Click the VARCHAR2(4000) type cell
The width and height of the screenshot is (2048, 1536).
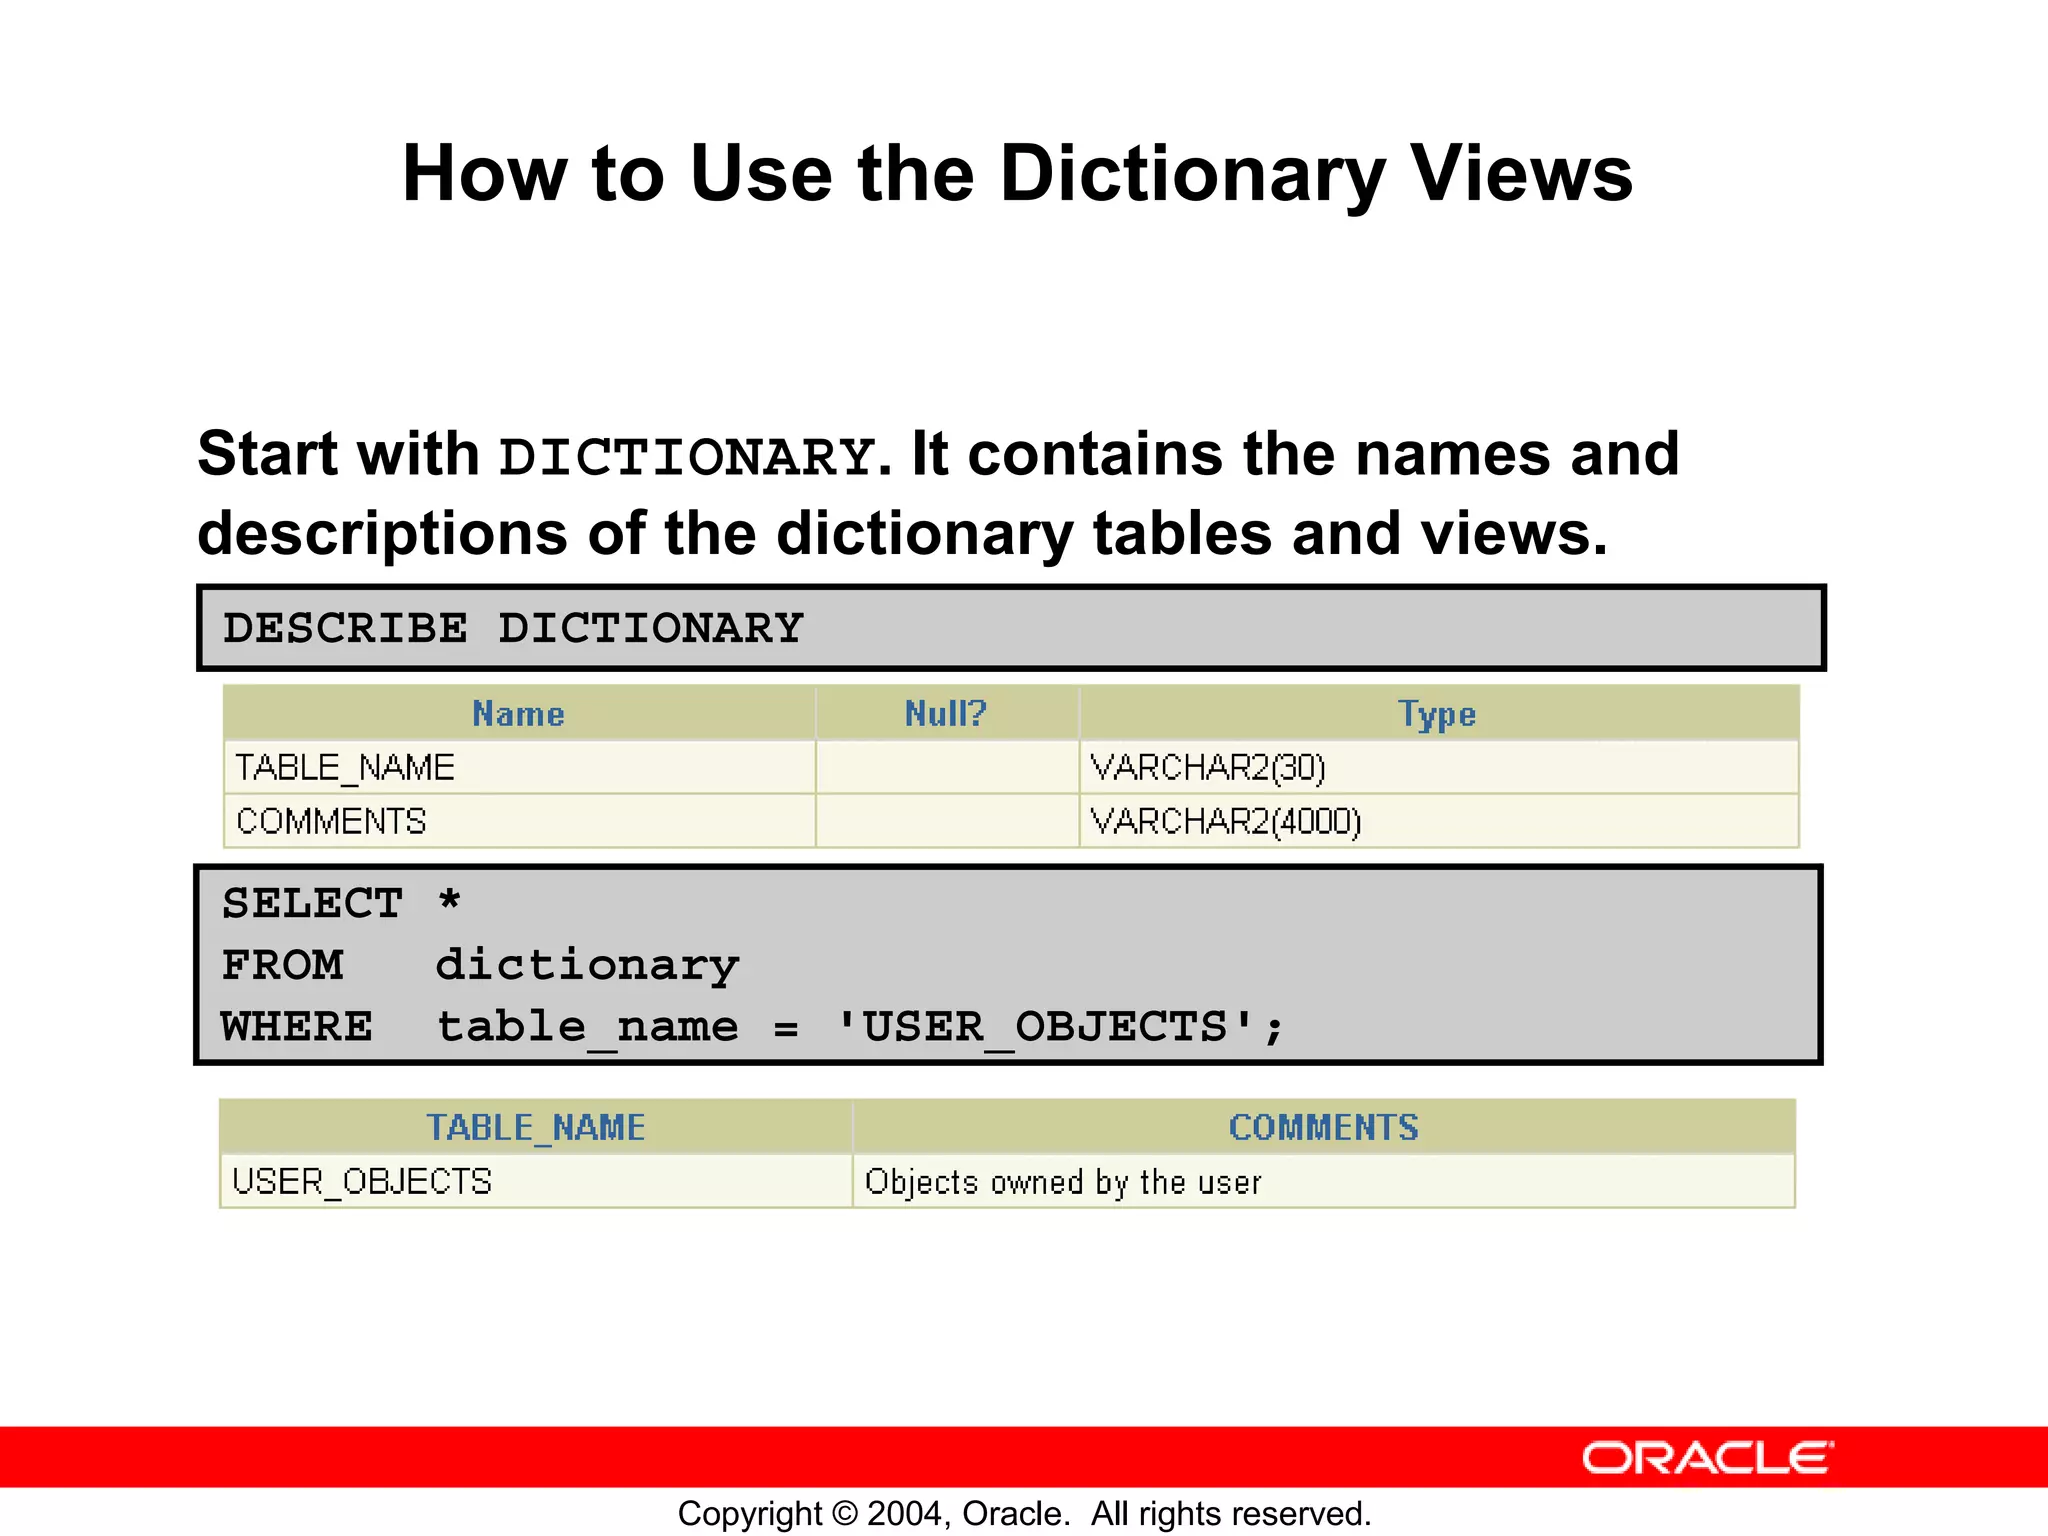coord(1226,822)
